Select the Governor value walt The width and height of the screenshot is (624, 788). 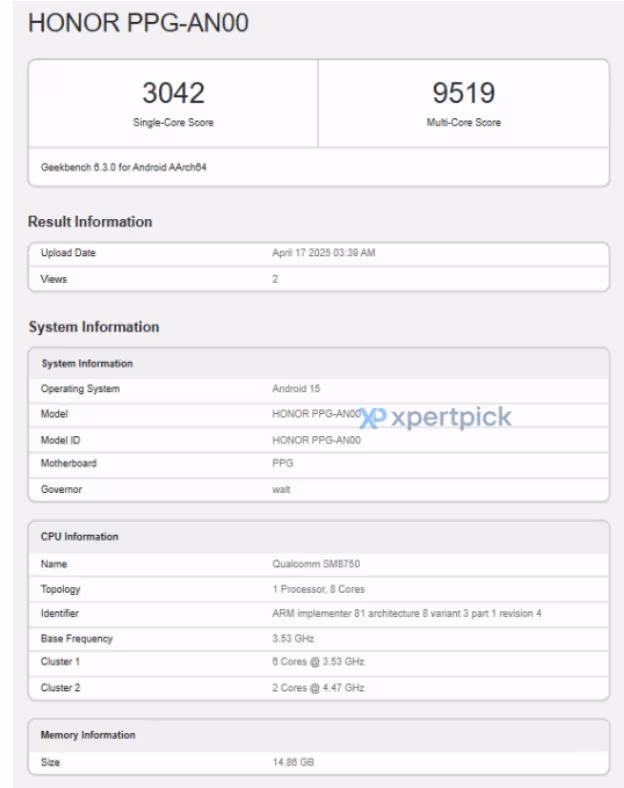tap(281, 489)
